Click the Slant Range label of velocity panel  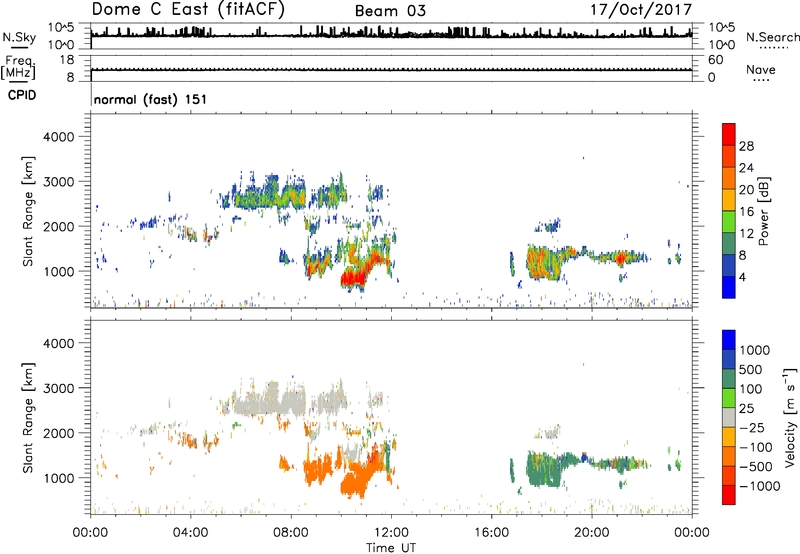(x=28, y=418)
